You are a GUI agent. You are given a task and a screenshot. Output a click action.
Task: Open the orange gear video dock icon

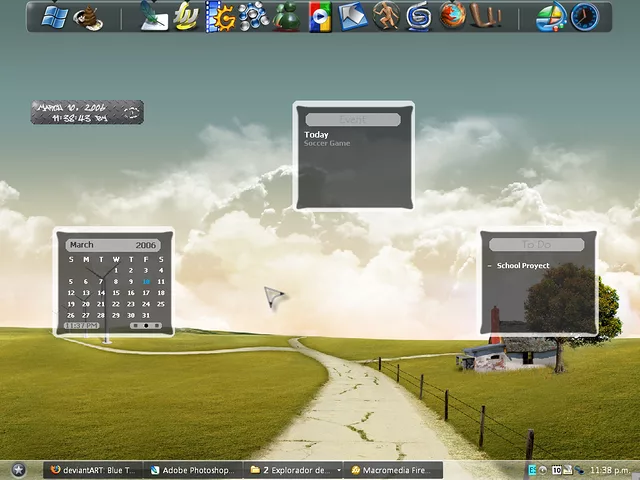[220, 17]
